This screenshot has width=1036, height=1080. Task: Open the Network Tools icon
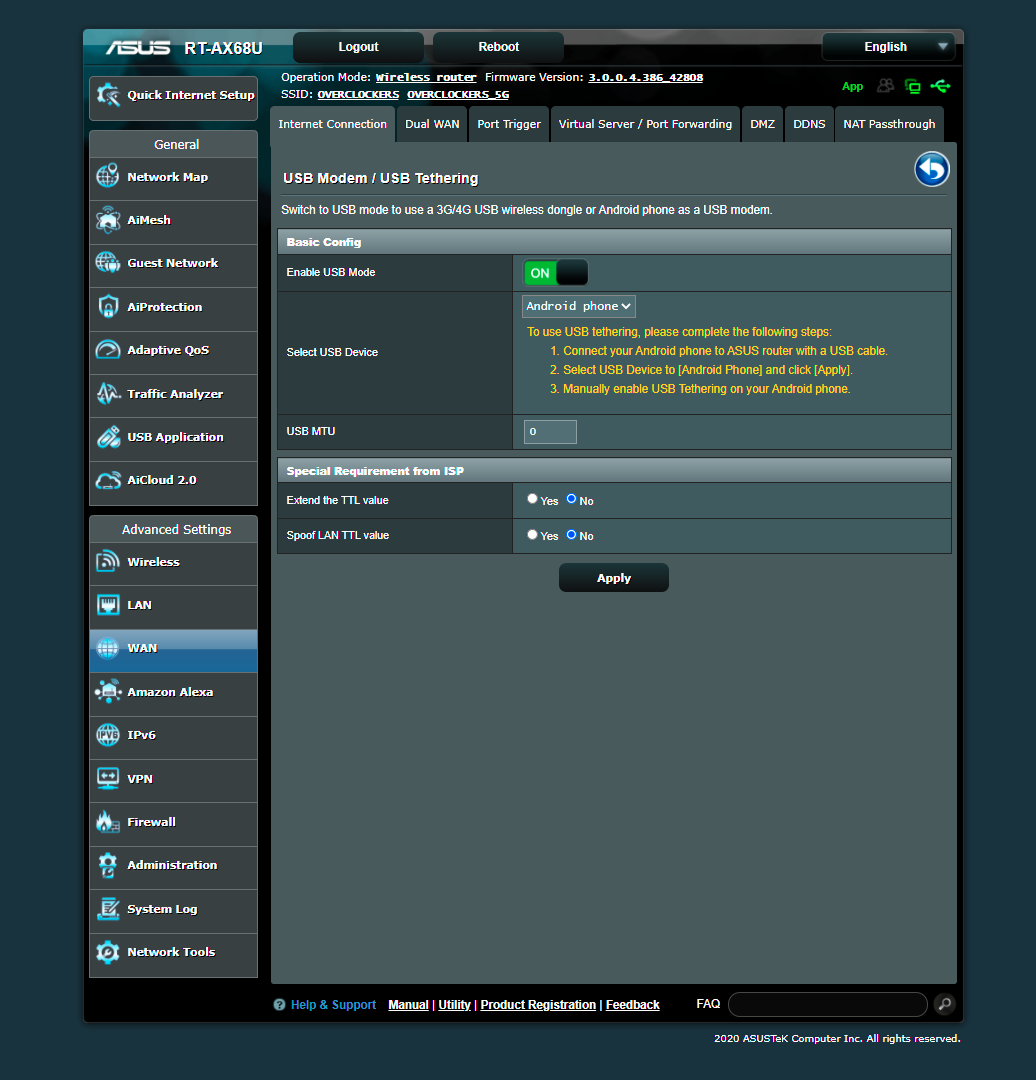pyautogui.click(x=108, y=952)
